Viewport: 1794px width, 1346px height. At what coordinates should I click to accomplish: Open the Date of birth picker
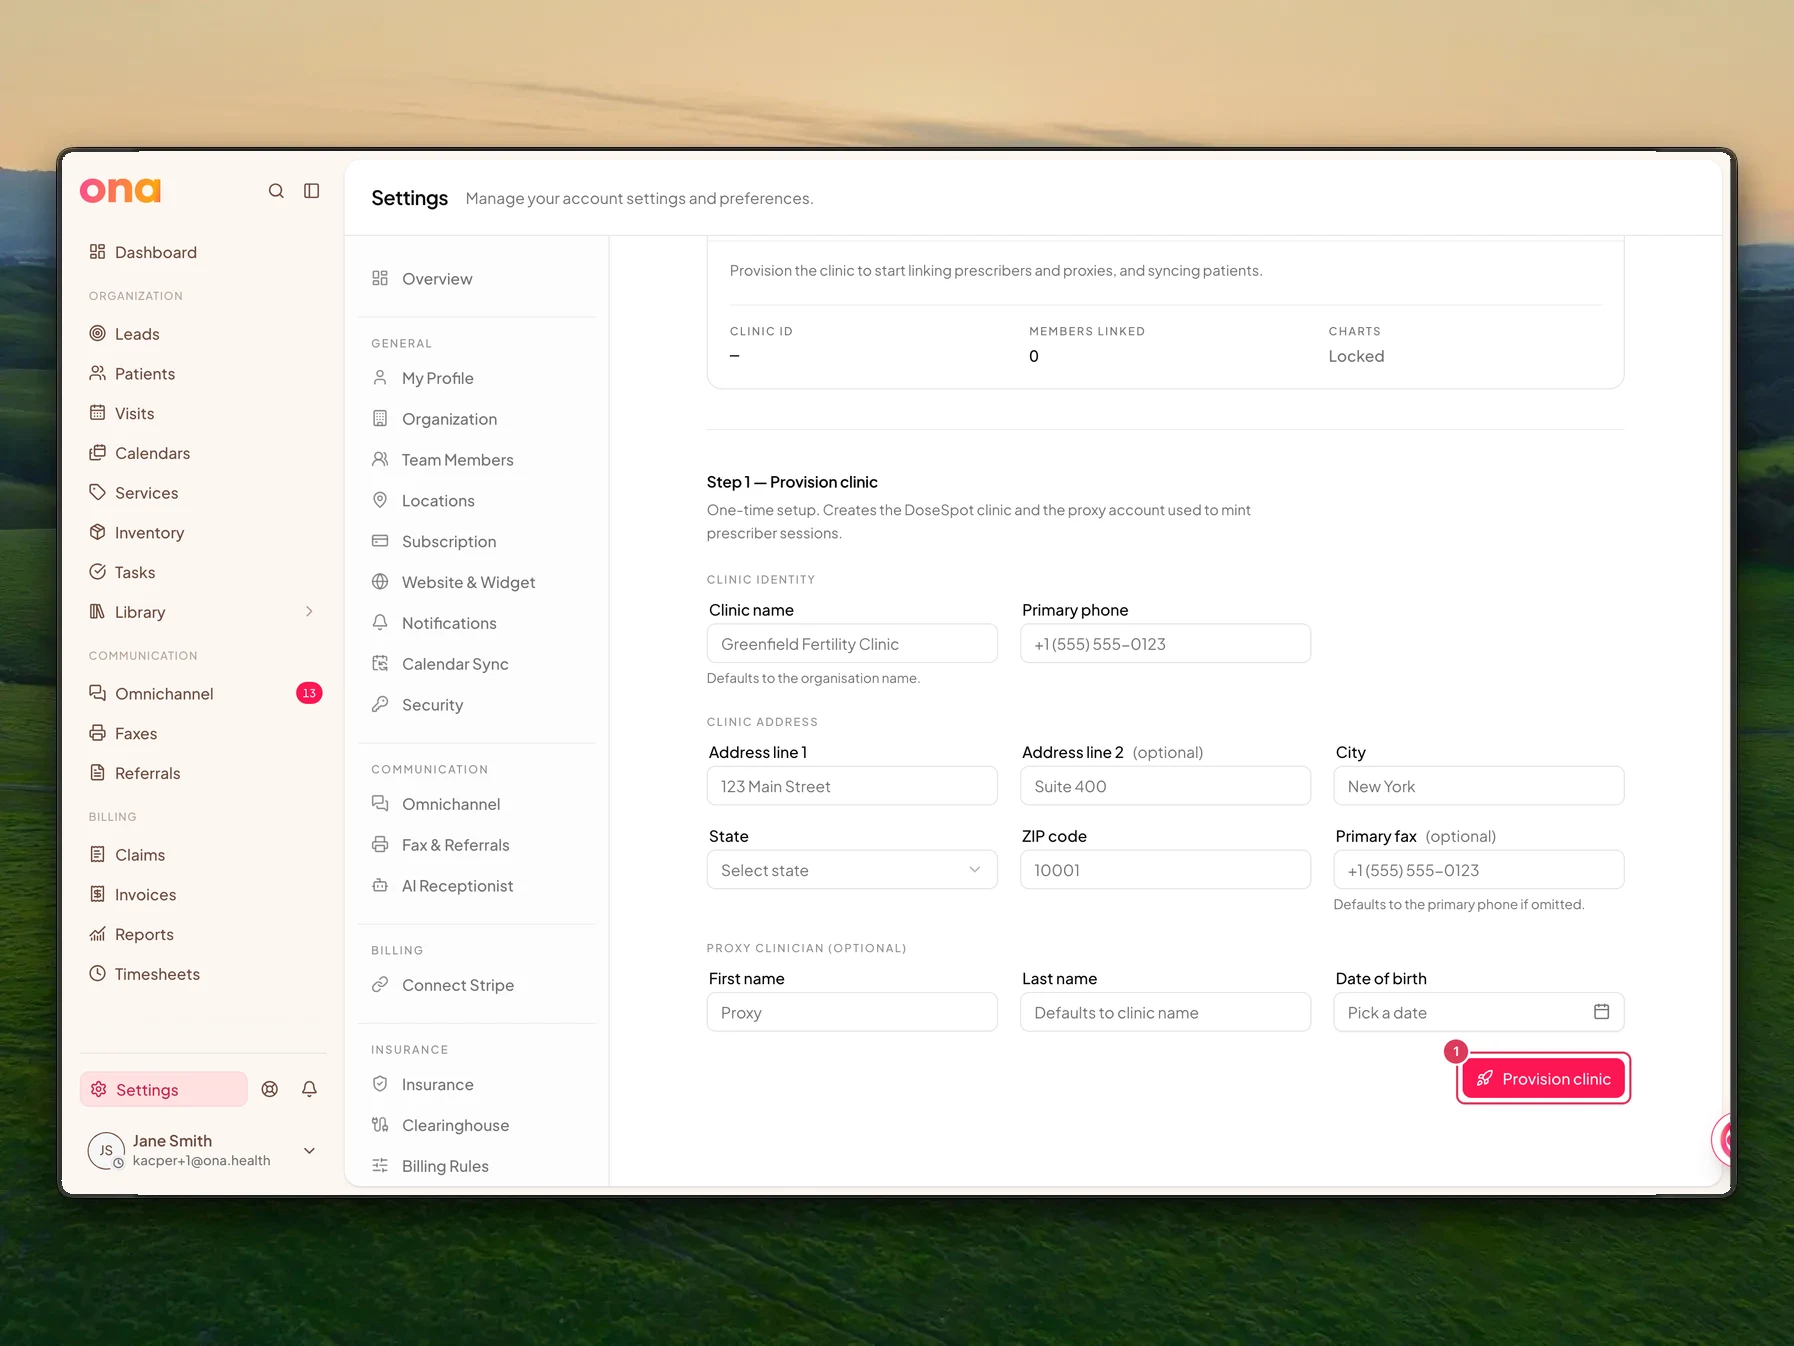1478,1012
